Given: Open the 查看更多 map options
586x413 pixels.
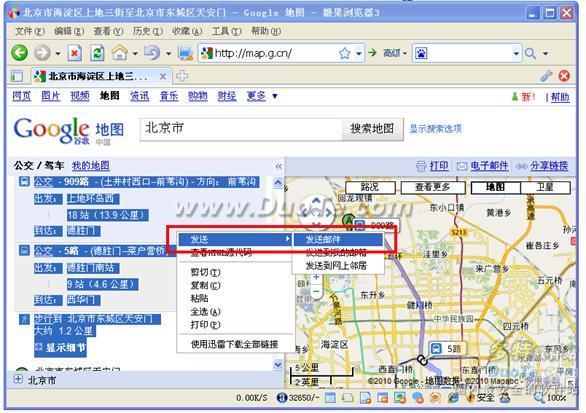Looking at the screenshot, I should (433, 187).
